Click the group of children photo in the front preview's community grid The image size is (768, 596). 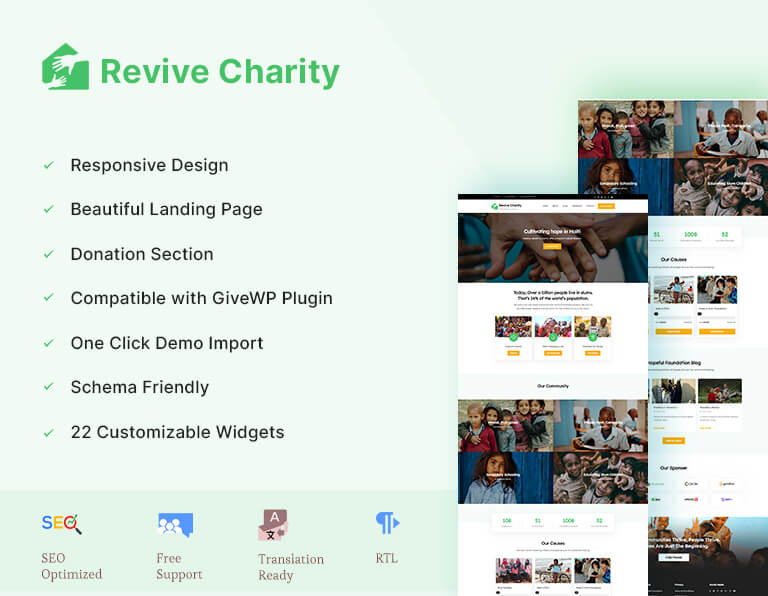pos(505,426)
